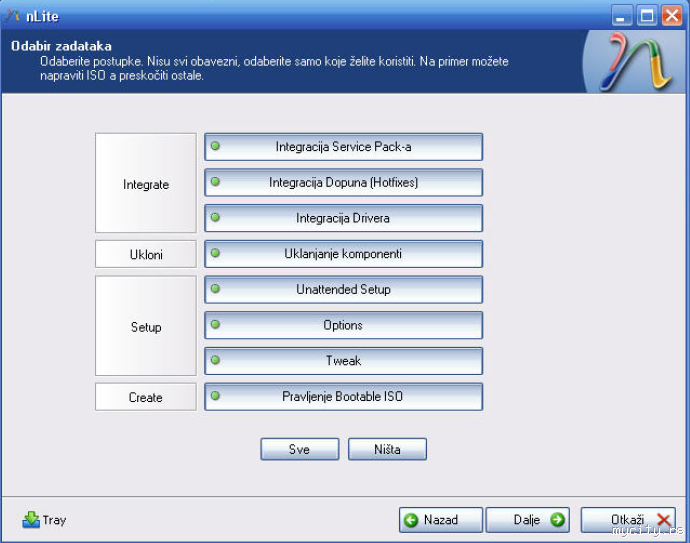Maximize the nLite window
Screen dimensions: 690x543
(646, 16)
